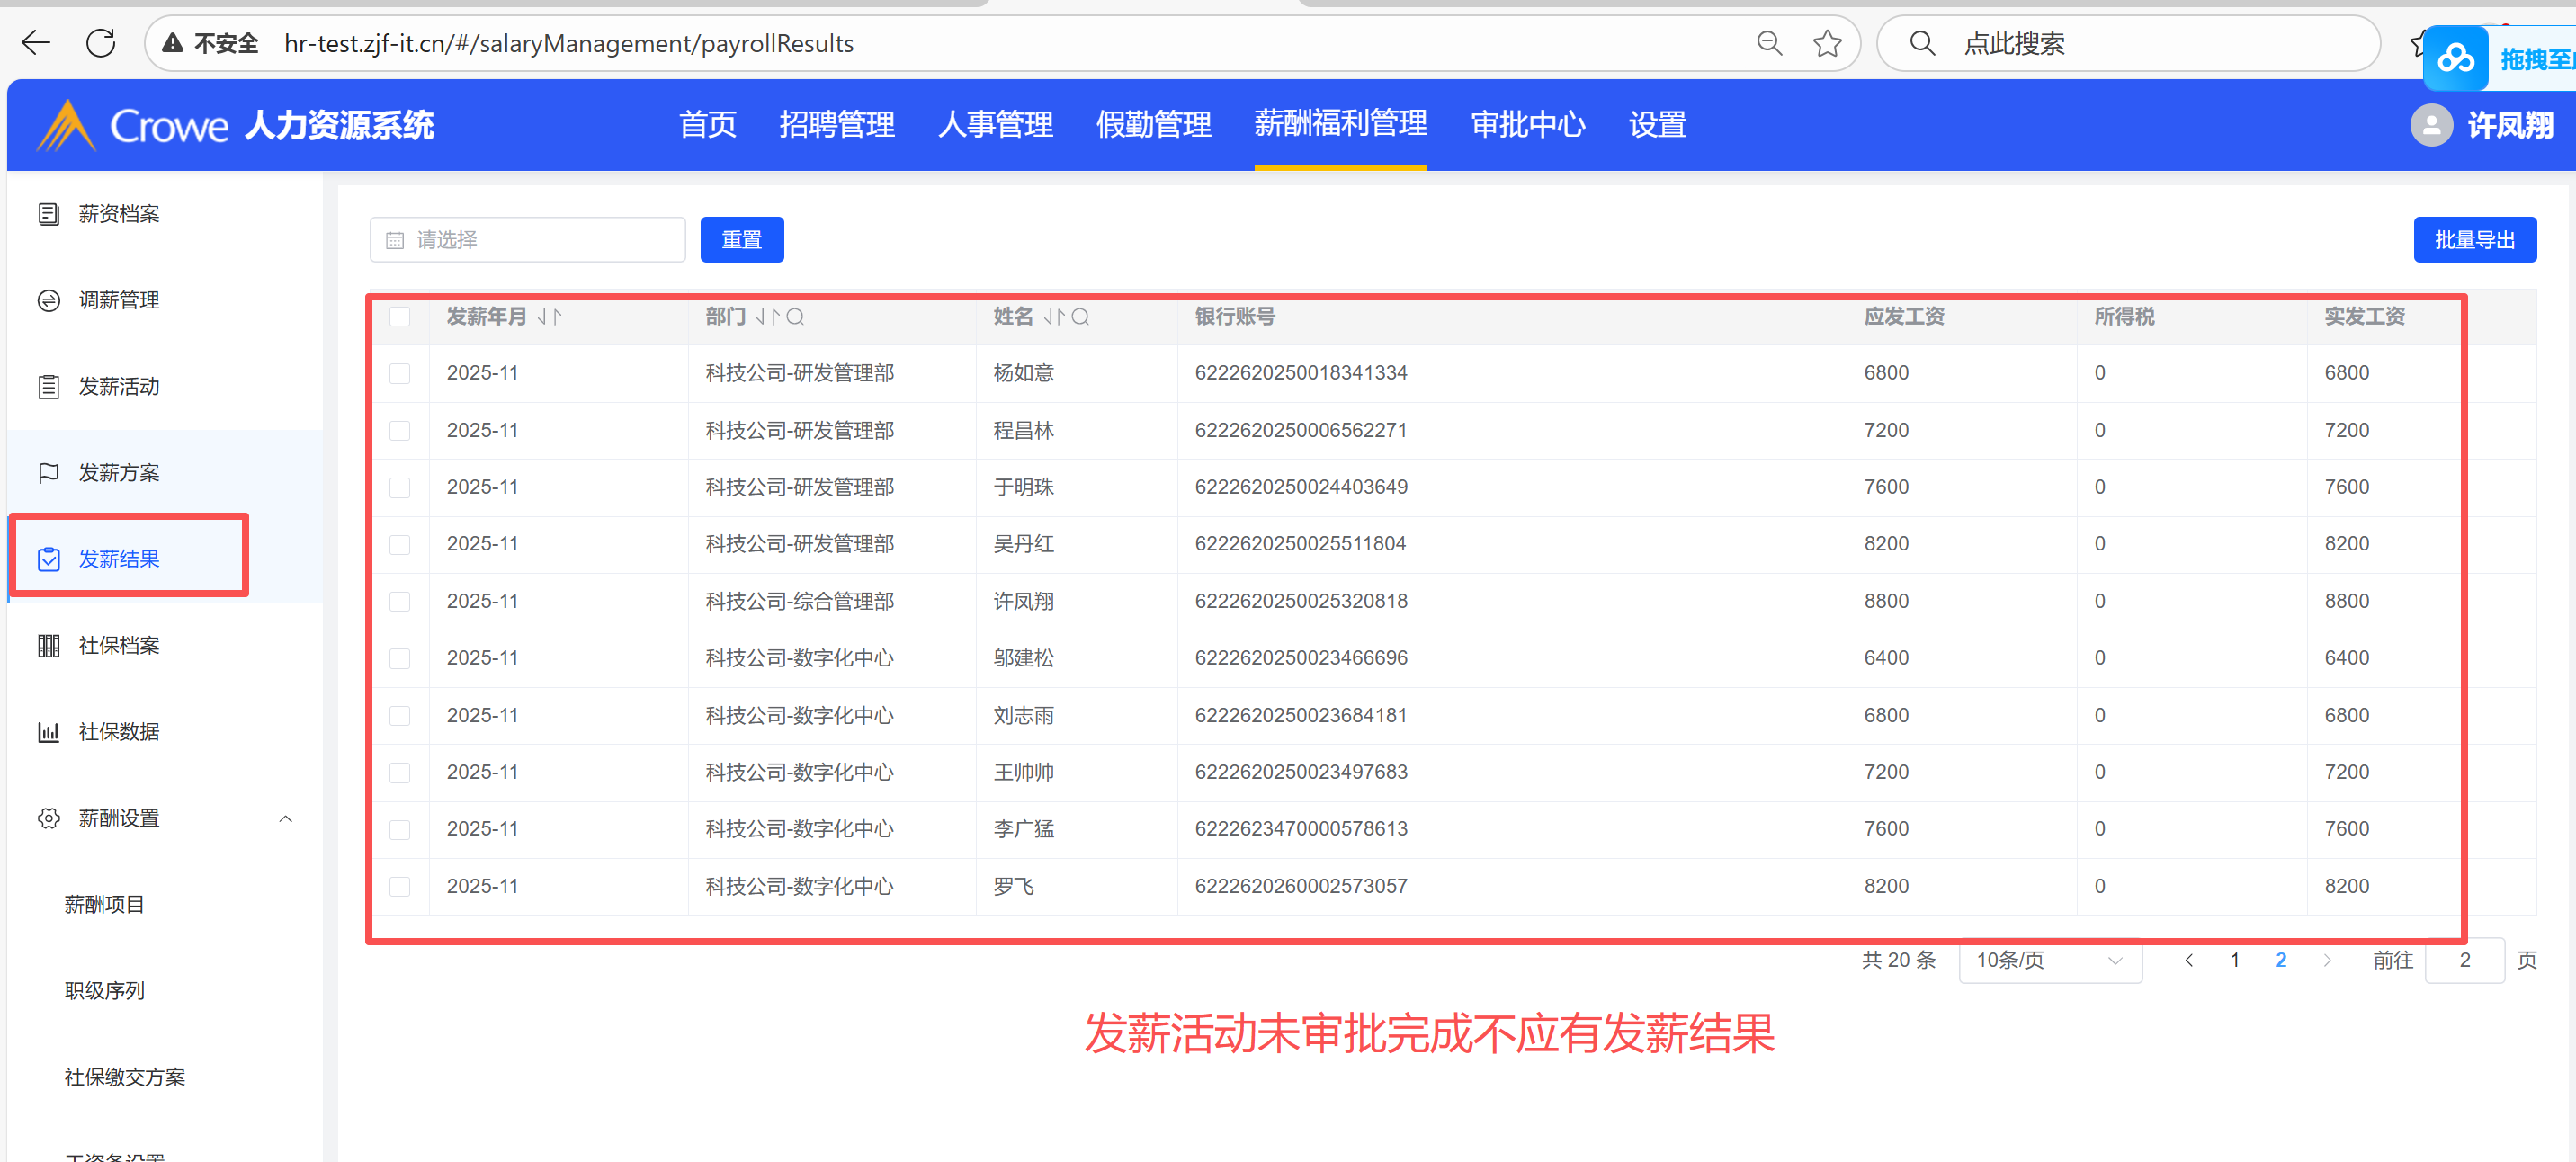The height and width of the screenshot is (1162, 2576).
Task: Click the 社保数据 chart icon
Action: (x=48, y=732)
